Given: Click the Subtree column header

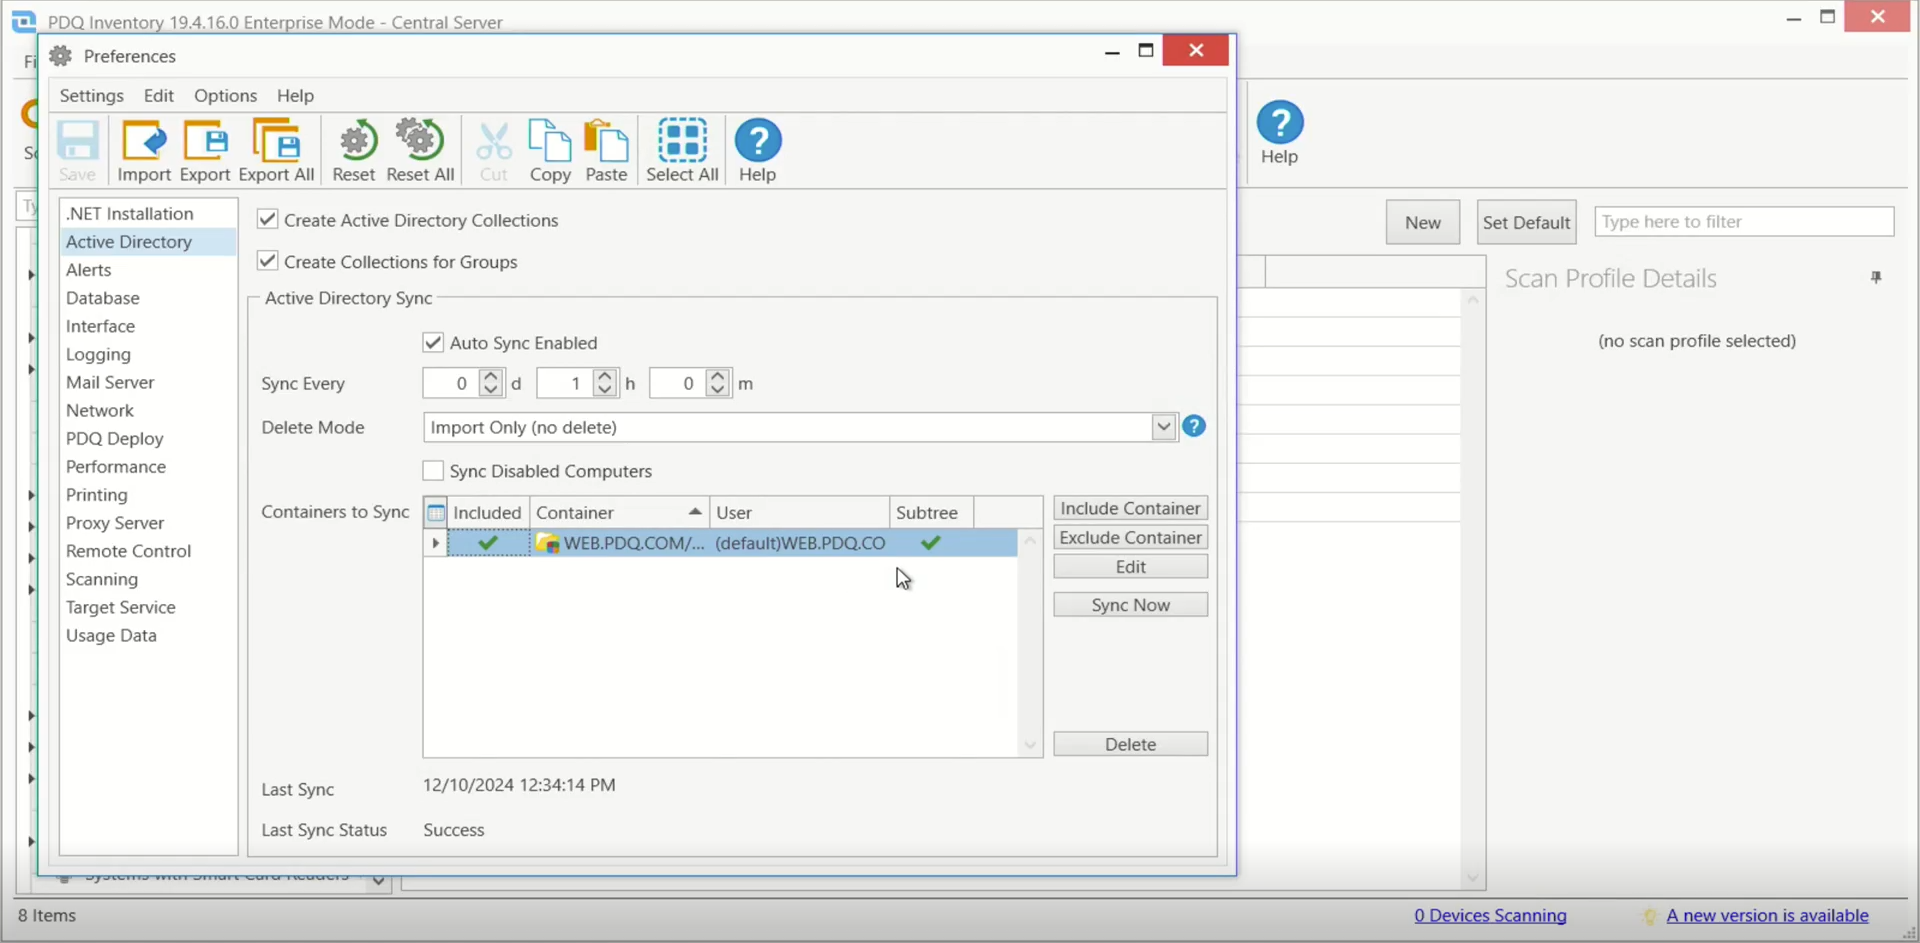Looking at the screenshot, I should pyautogui.click(x=931, y=512).
